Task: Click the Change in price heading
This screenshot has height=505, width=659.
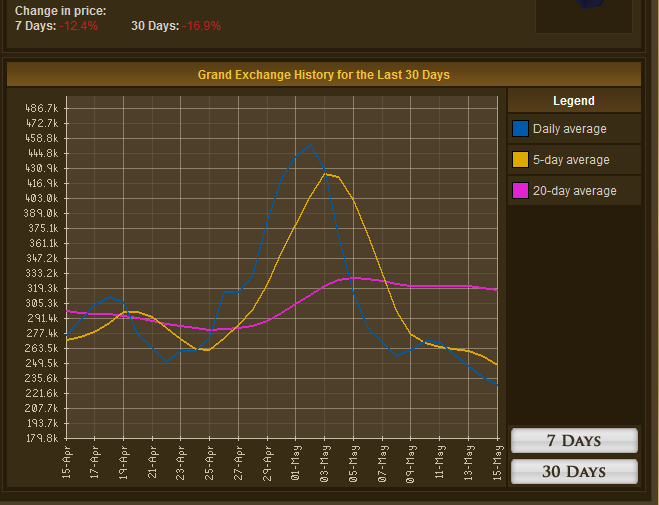Action: point(61,11)
